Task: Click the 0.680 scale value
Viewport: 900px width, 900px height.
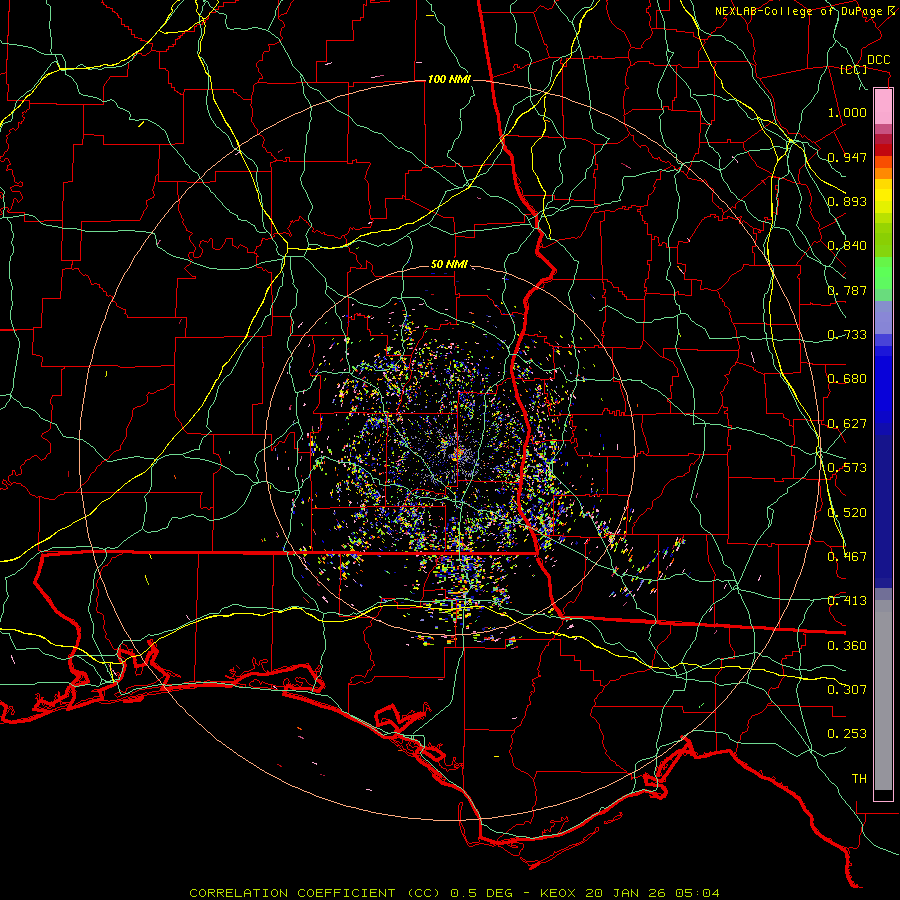Action: click(847, 379)
